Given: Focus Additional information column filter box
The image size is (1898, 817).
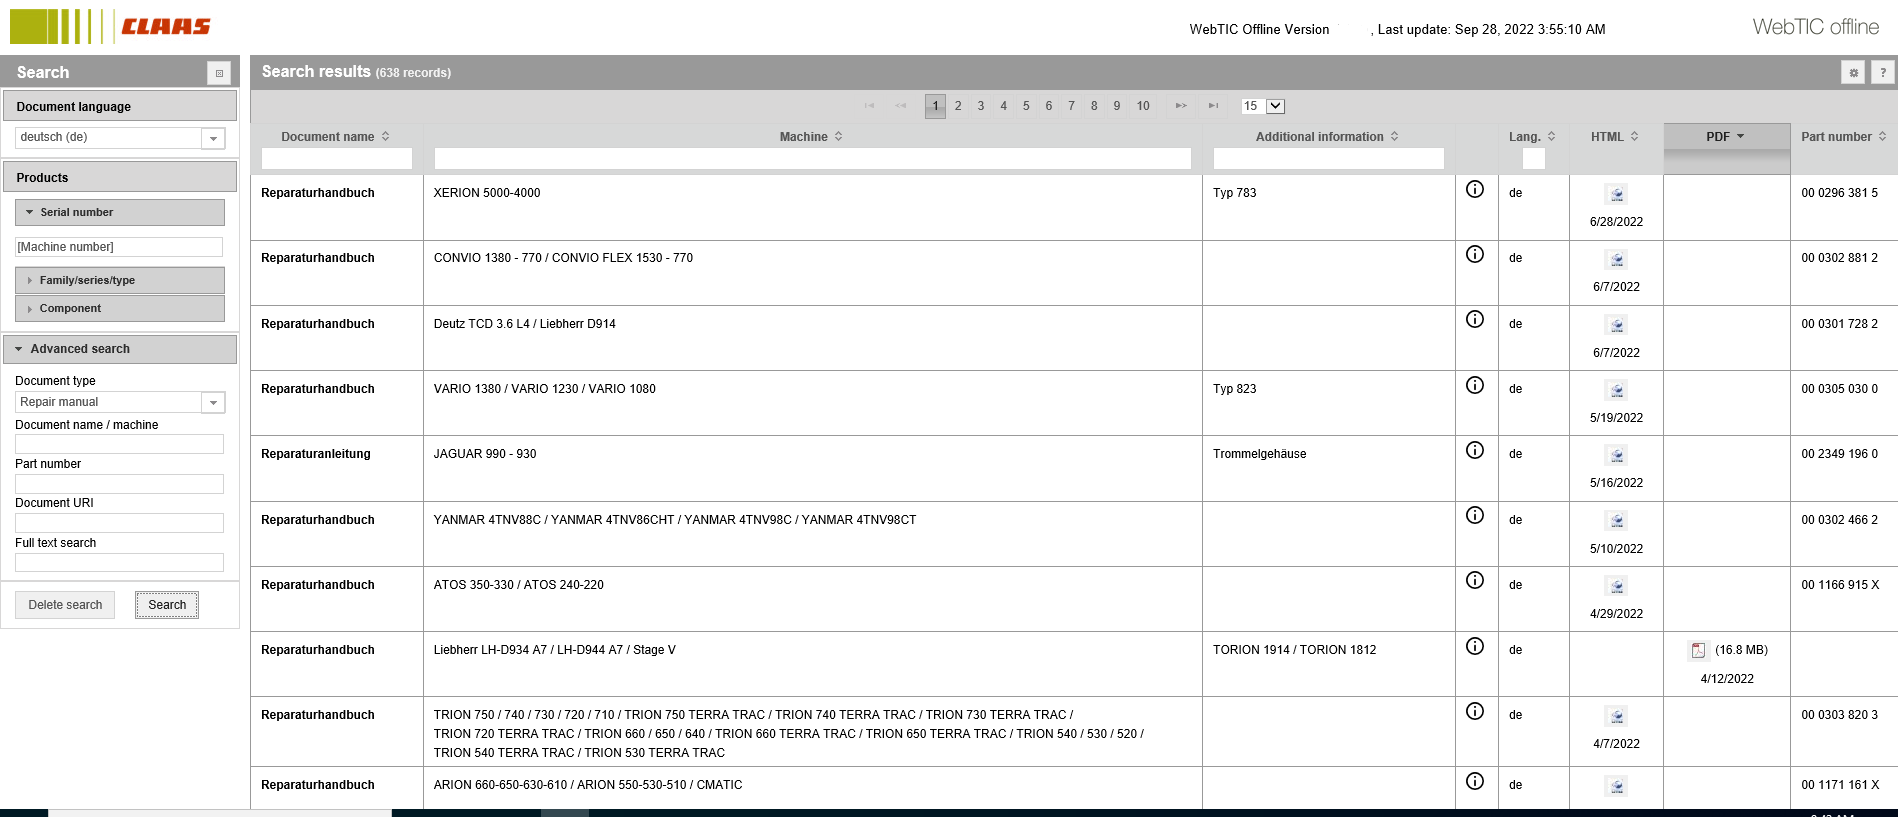Looking at the screenshot, I should point(1328,158).
